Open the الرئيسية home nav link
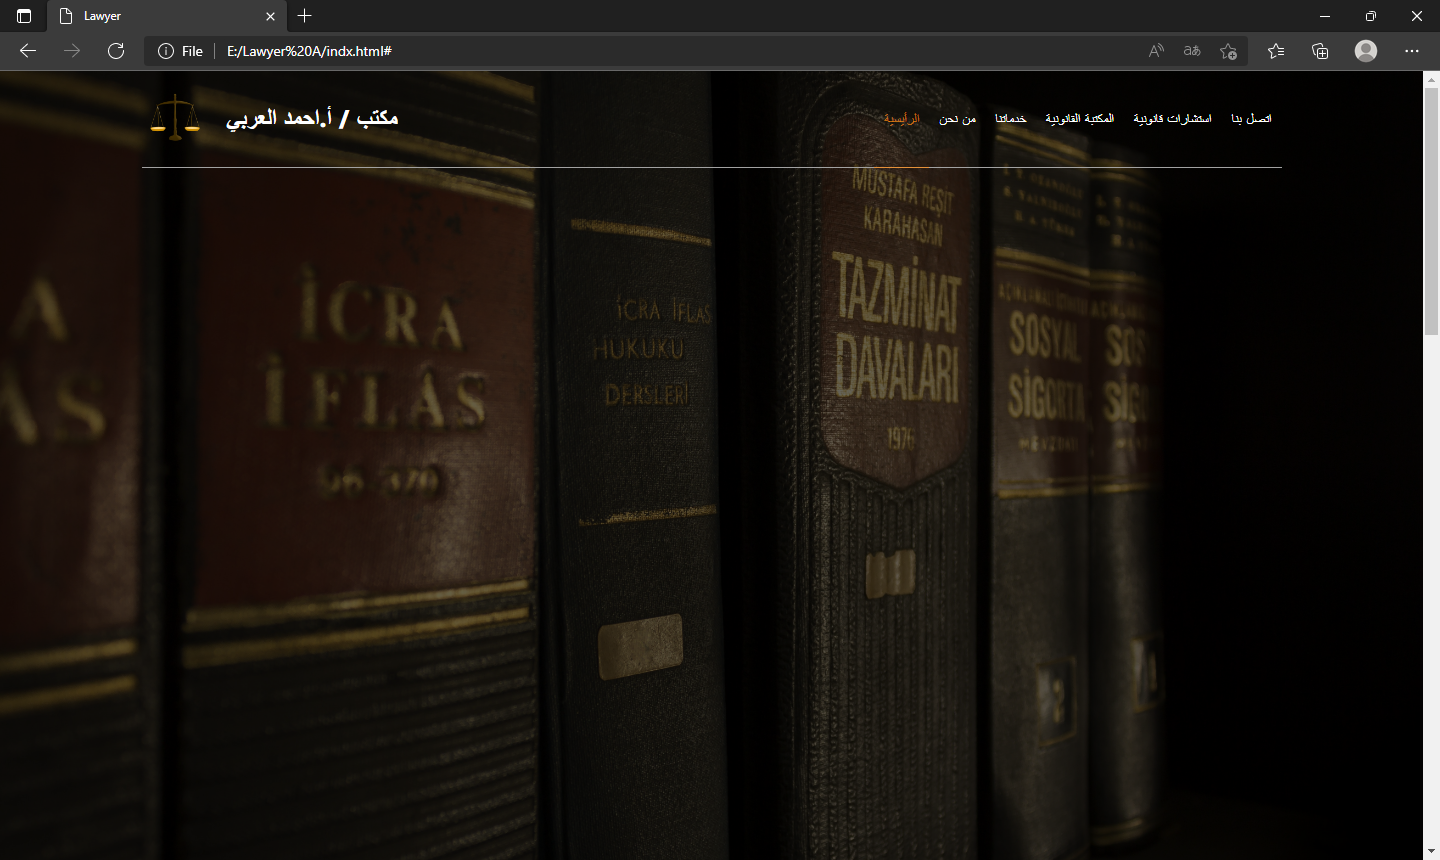This screenshot has height=860, width=1440. click(x=901, y=119)
